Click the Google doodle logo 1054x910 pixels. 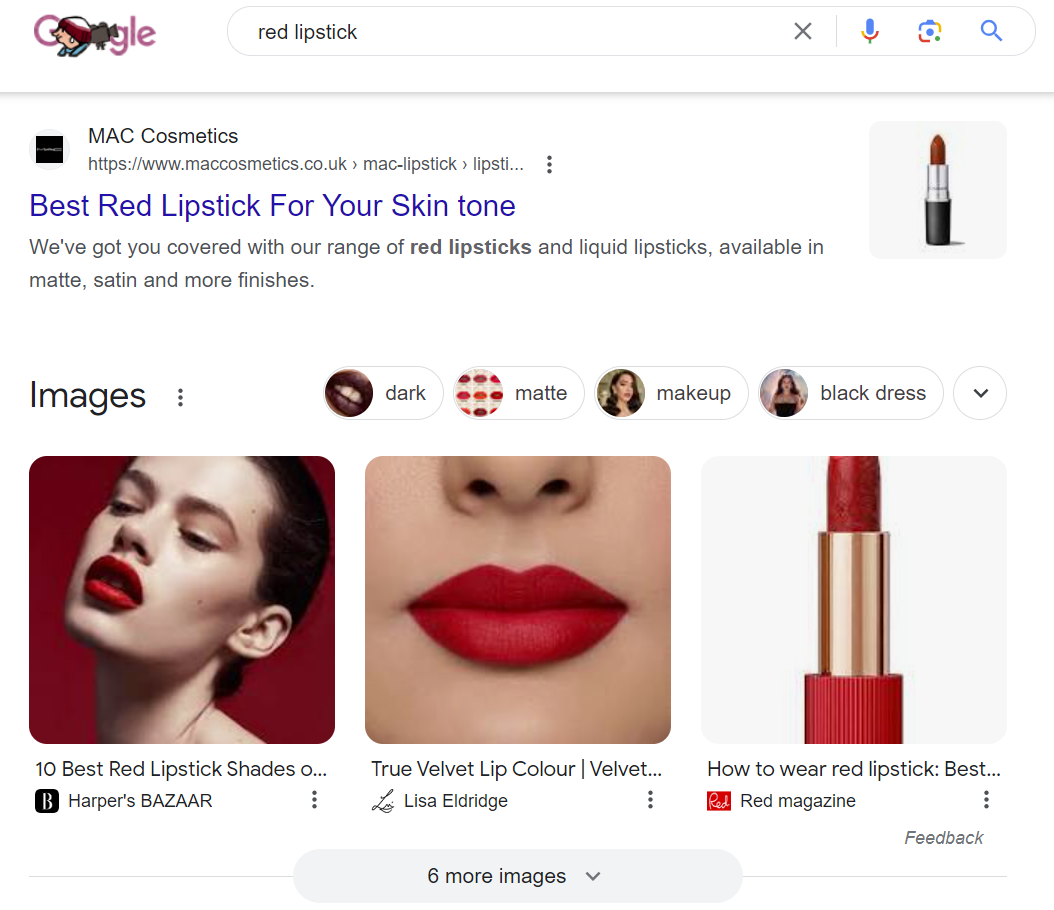tap(94, 34)
